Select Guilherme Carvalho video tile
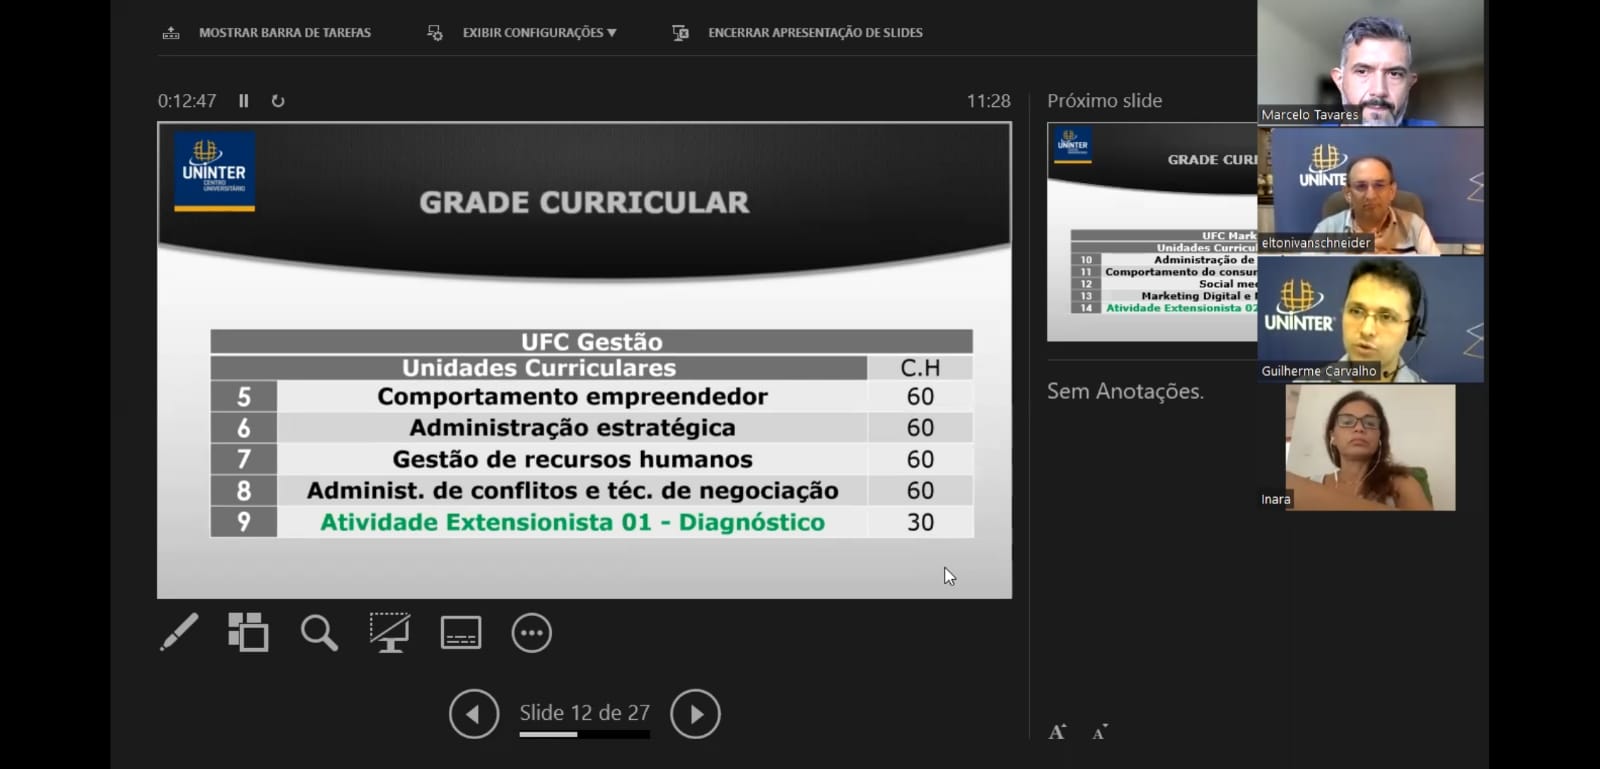The height and width of the screenshot is (769, 1600). [x=1370, y=319]
